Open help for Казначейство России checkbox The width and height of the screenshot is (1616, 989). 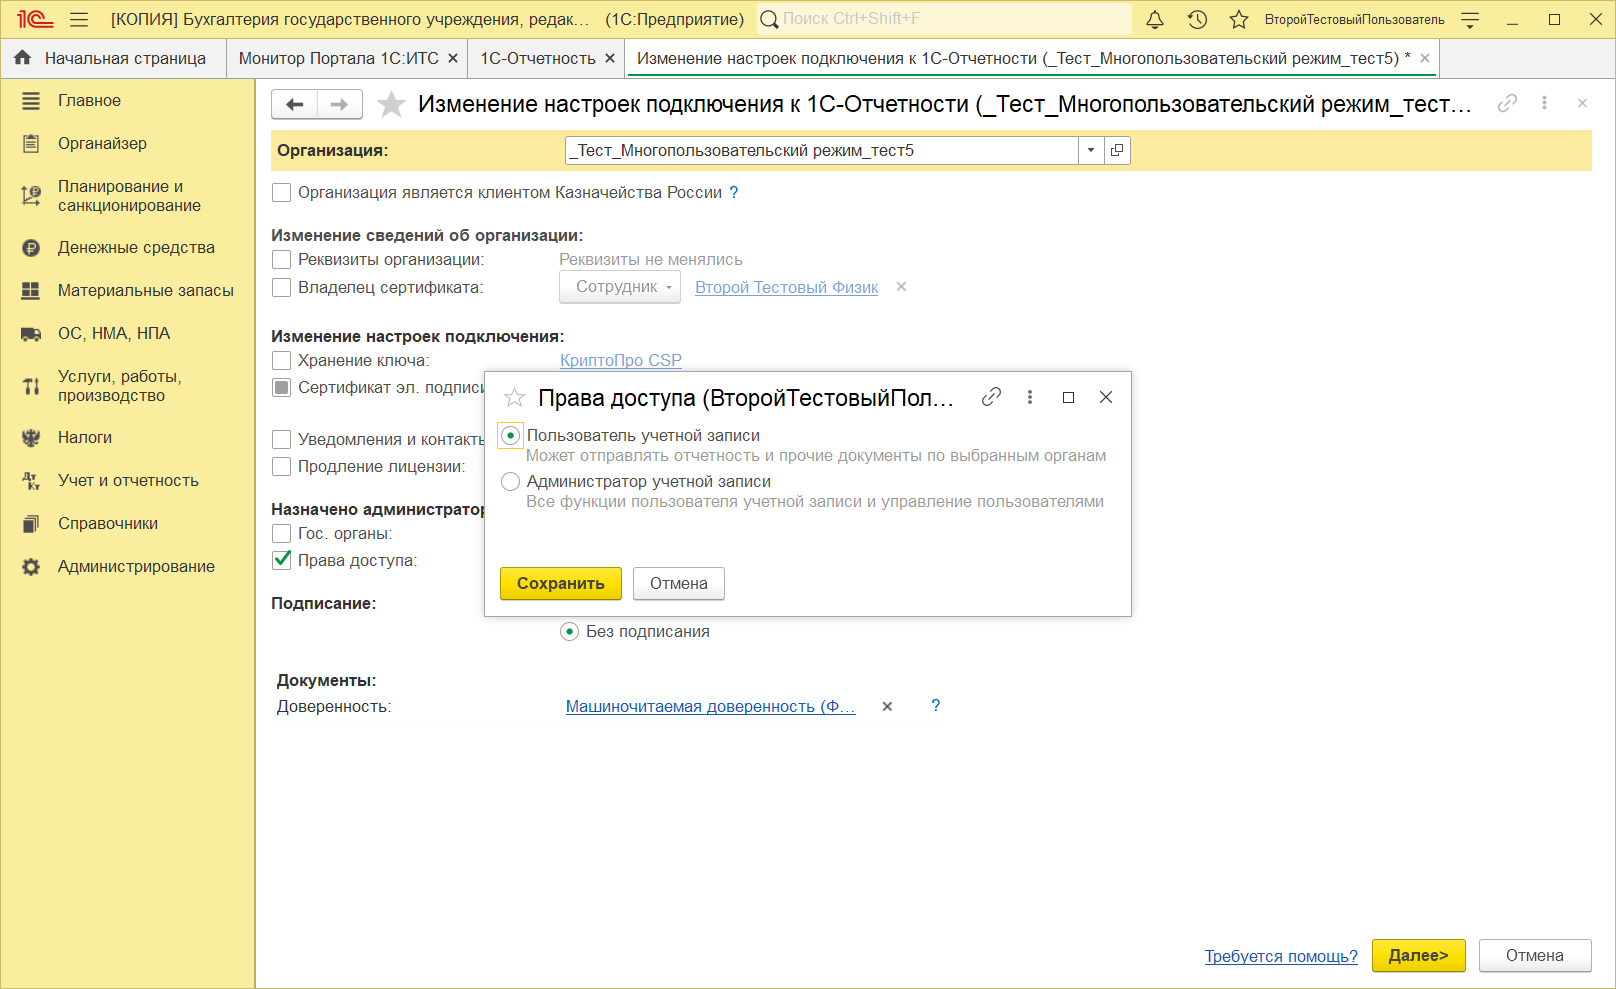click(x=734, y=192)
